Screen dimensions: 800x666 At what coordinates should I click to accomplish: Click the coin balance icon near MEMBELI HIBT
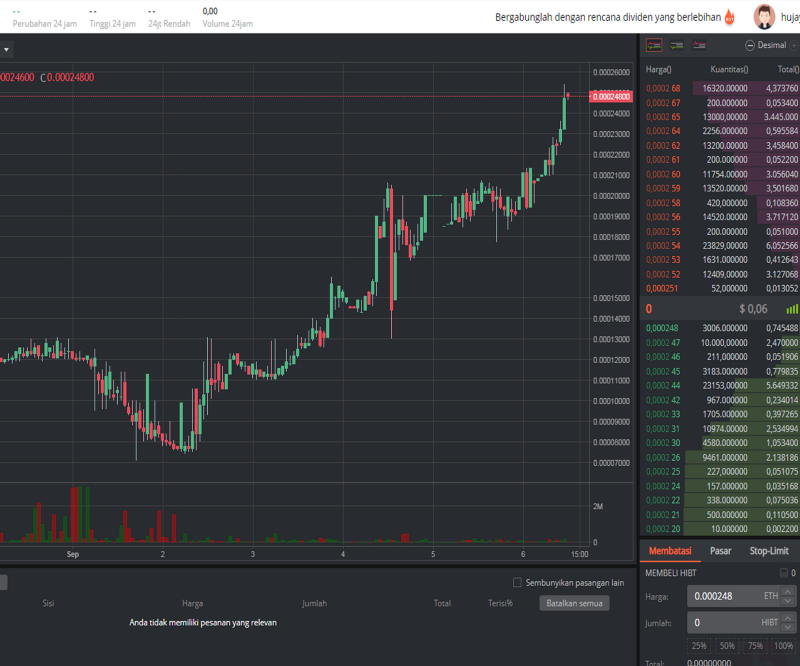point(784,573)
